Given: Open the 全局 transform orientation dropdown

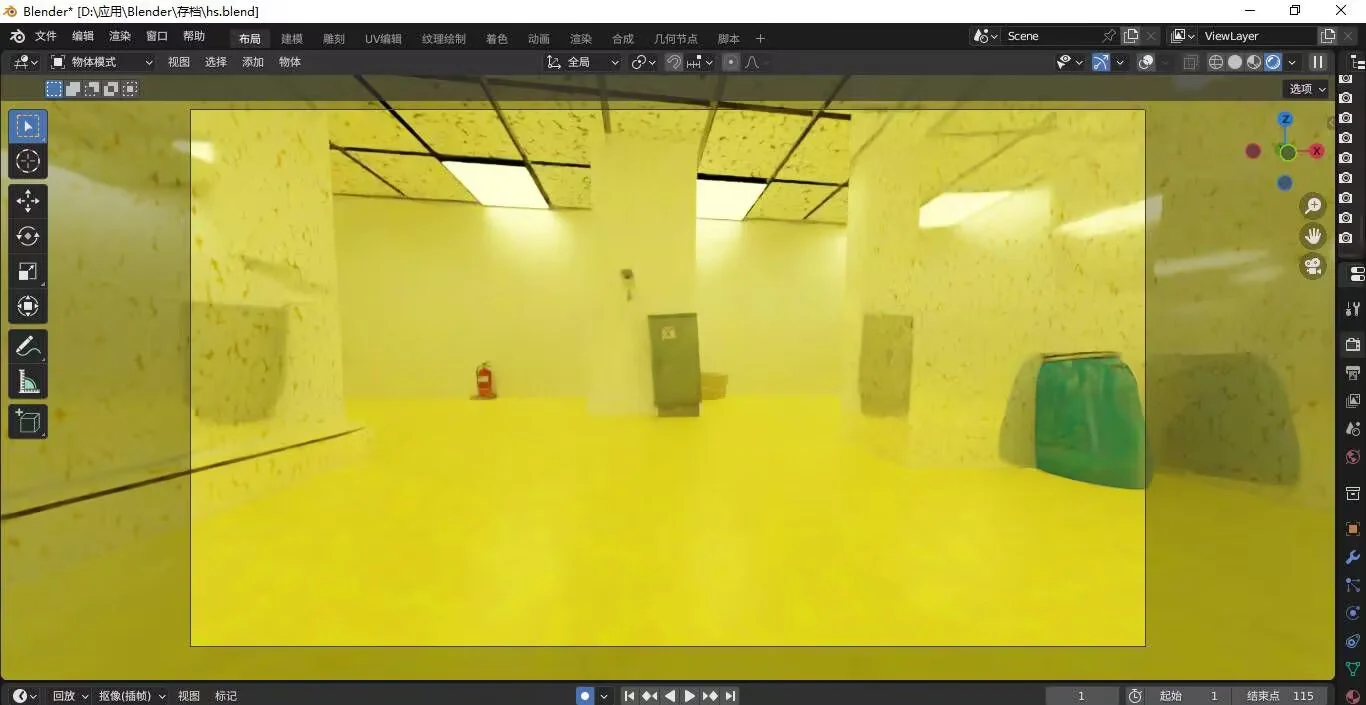Looking at the screenshot, I should (x=583, y=62).
